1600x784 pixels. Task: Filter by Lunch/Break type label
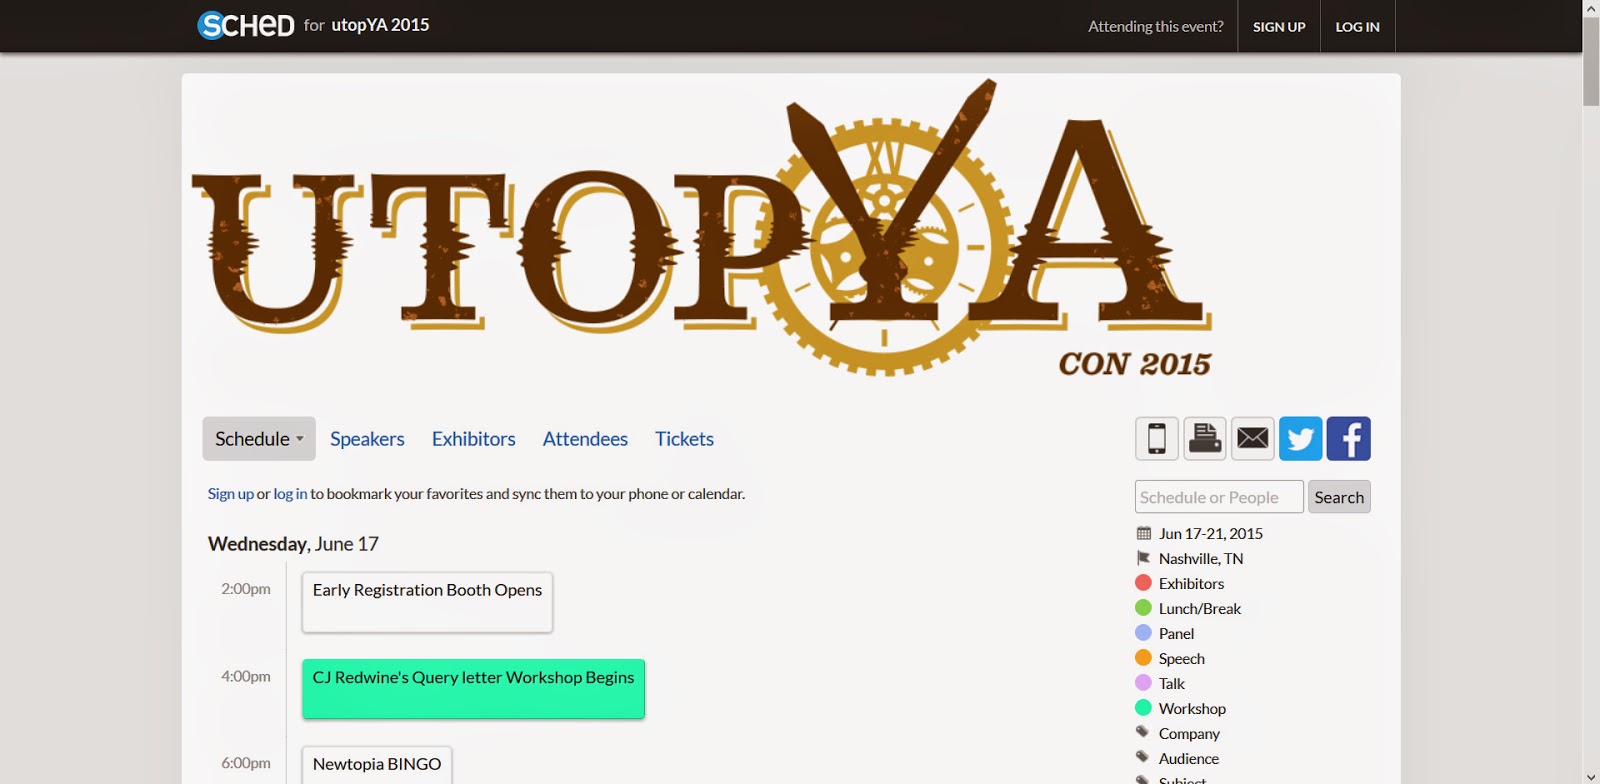coord(1200,608)
